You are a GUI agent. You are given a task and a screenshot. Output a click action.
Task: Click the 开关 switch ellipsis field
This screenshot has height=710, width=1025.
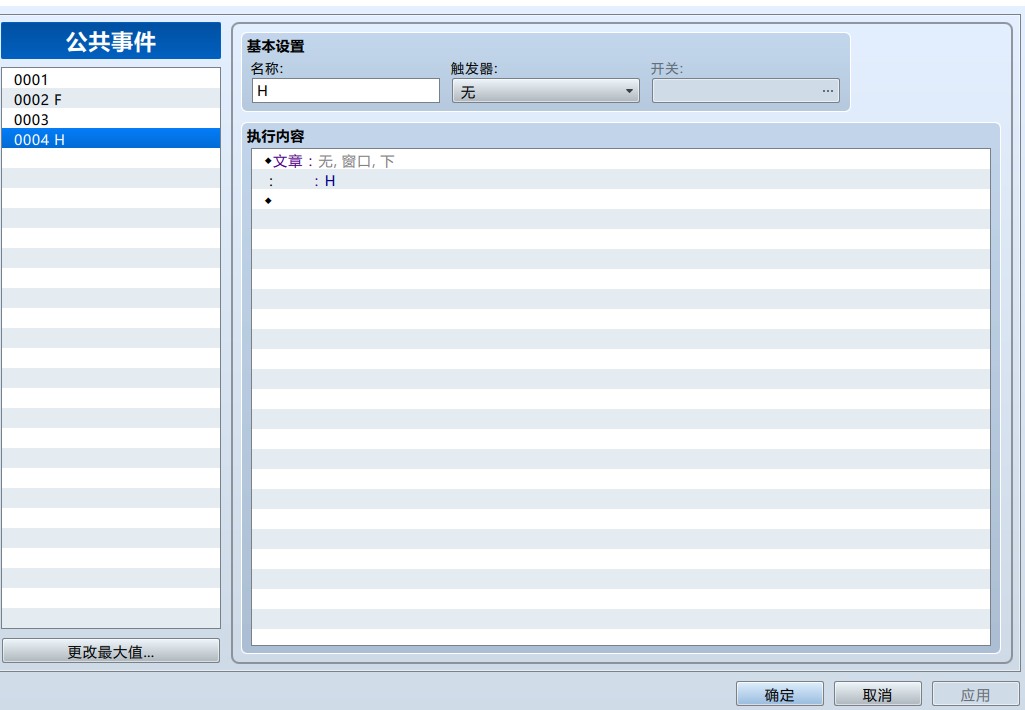coord(746,91)
